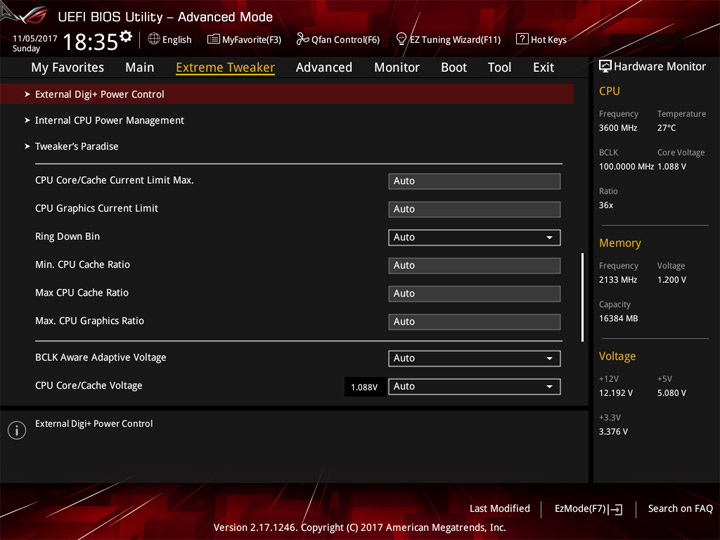
Task: Open the Tool tab
Action: (499, 68)
